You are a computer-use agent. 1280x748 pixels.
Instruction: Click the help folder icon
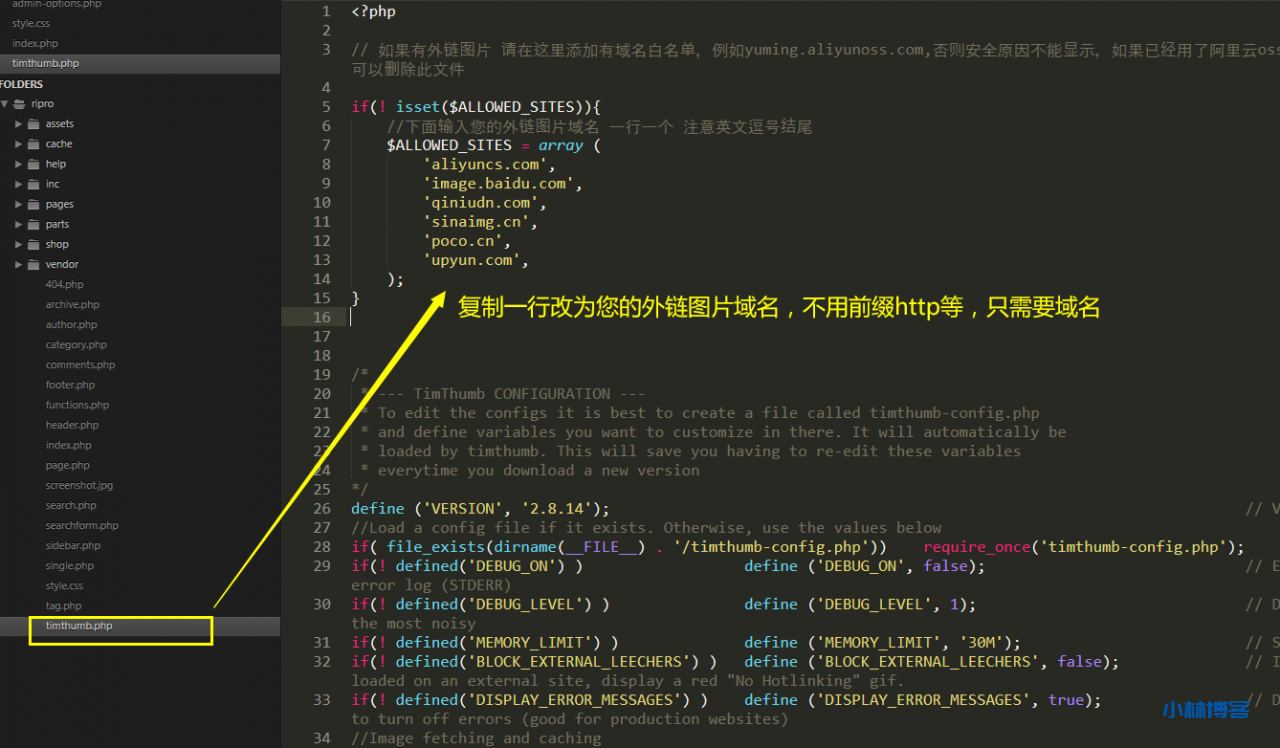pos(34,164)
